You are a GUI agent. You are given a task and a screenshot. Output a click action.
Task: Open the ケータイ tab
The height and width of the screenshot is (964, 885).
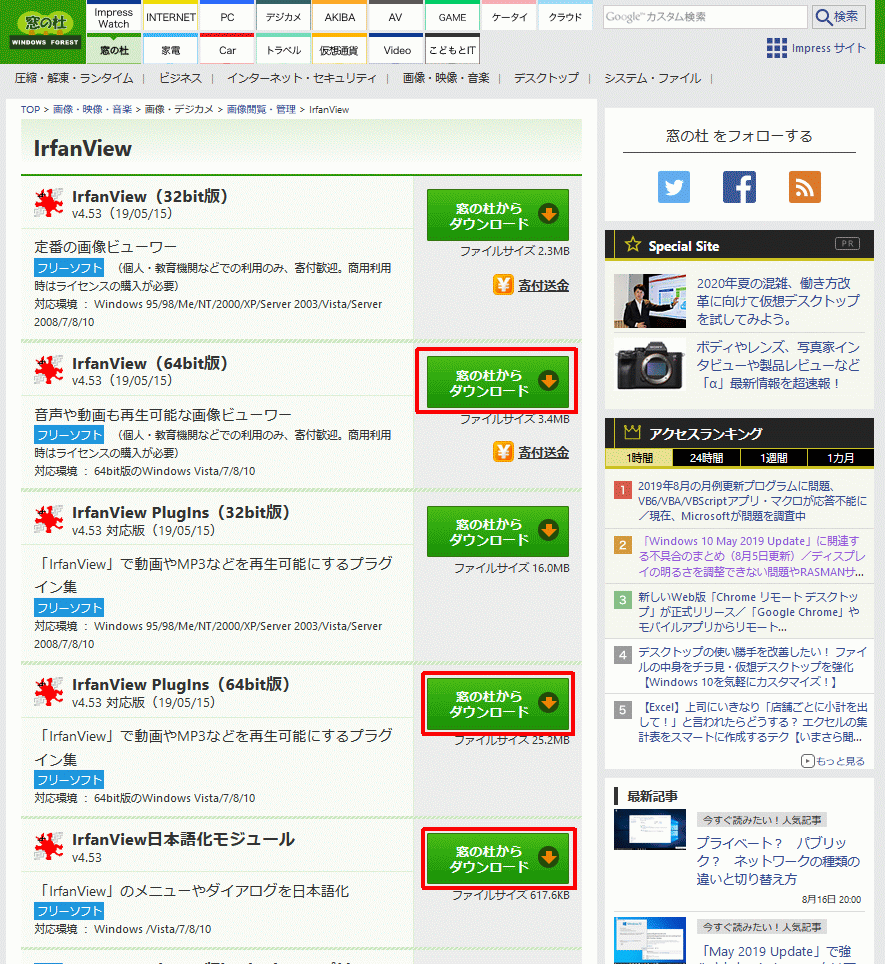(x=509, y=17)
